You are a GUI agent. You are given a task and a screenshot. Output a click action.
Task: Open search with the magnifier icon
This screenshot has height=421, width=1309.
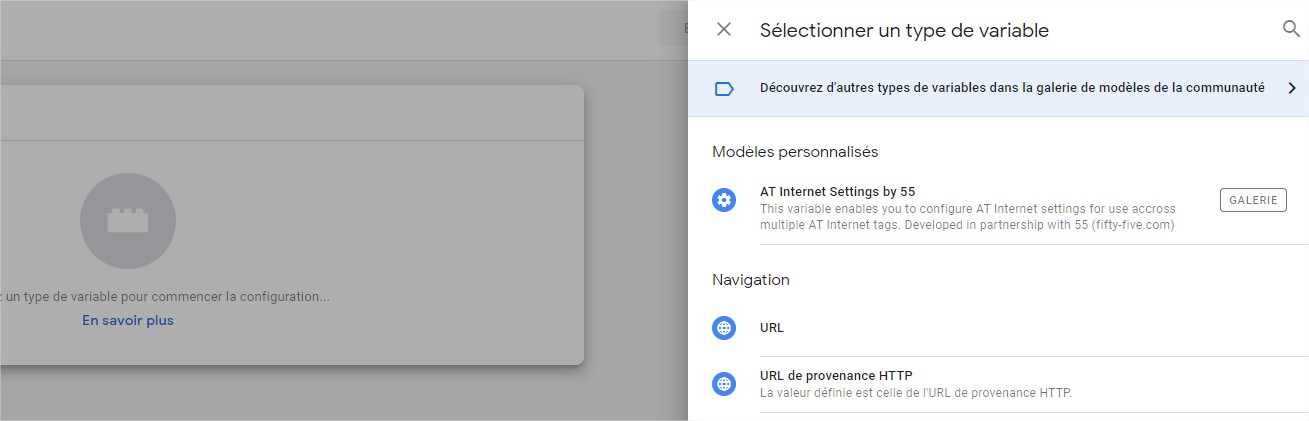coord(1291,29)
